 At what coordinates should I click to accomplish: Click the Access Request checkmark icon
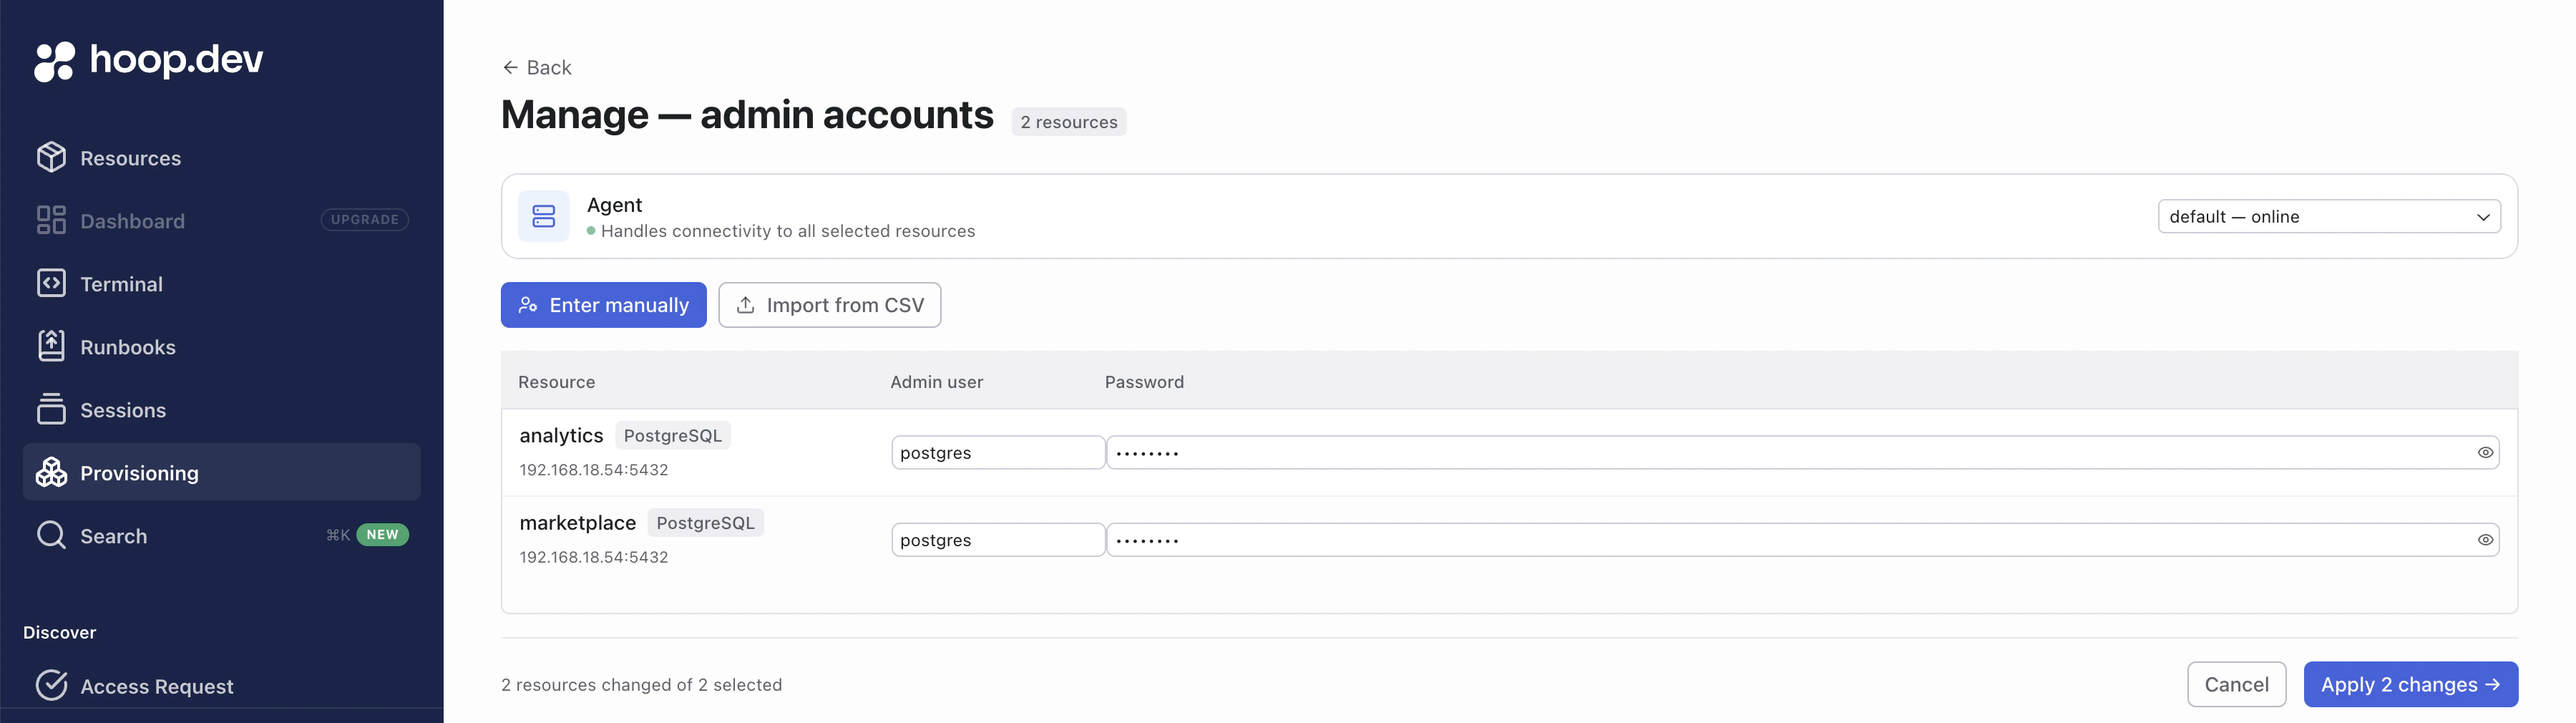click(51, 685)
